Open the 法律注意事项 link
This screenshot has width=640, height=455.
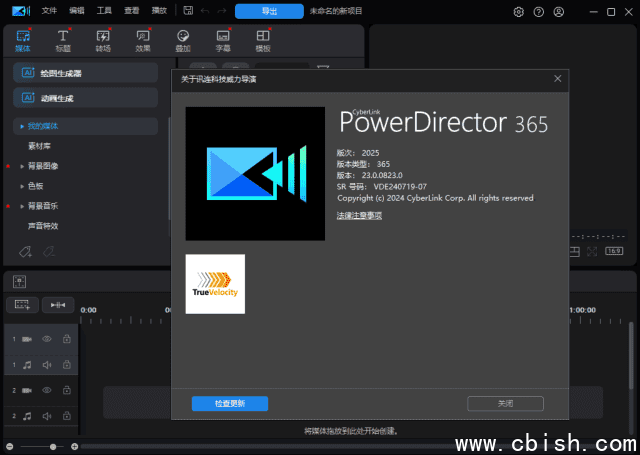(359, 215)
